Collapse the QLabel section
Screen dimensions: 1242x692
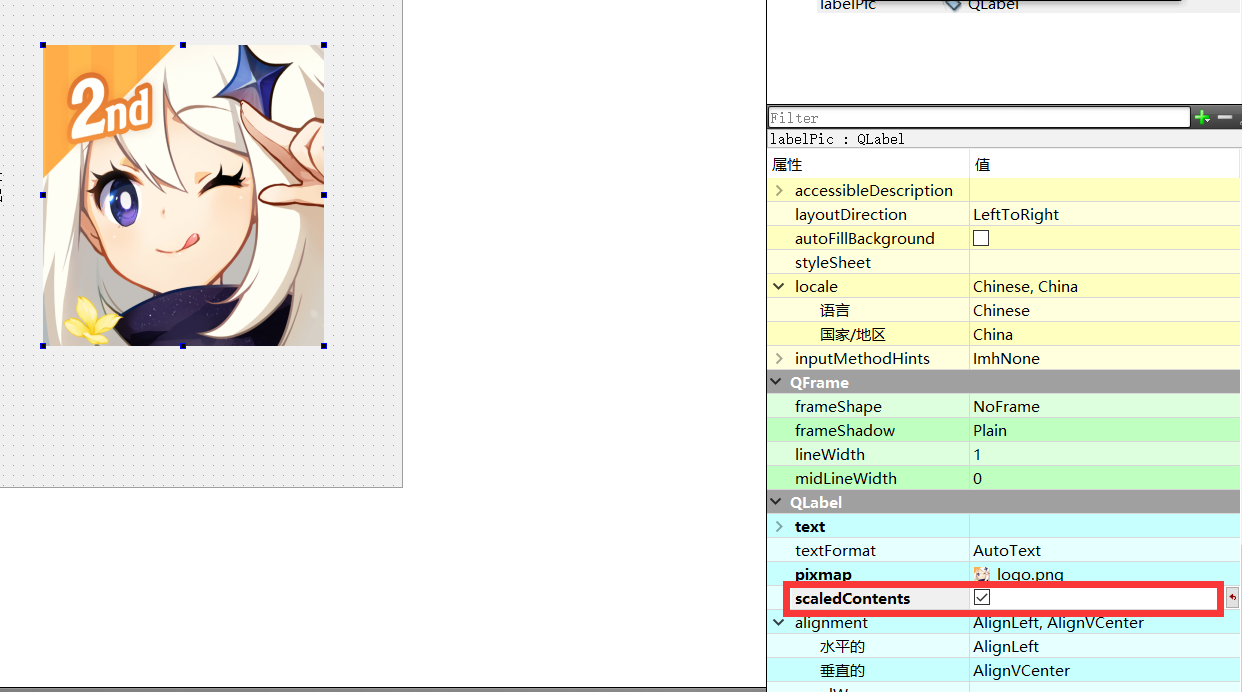pyautogui.click(x=776, y=502)
